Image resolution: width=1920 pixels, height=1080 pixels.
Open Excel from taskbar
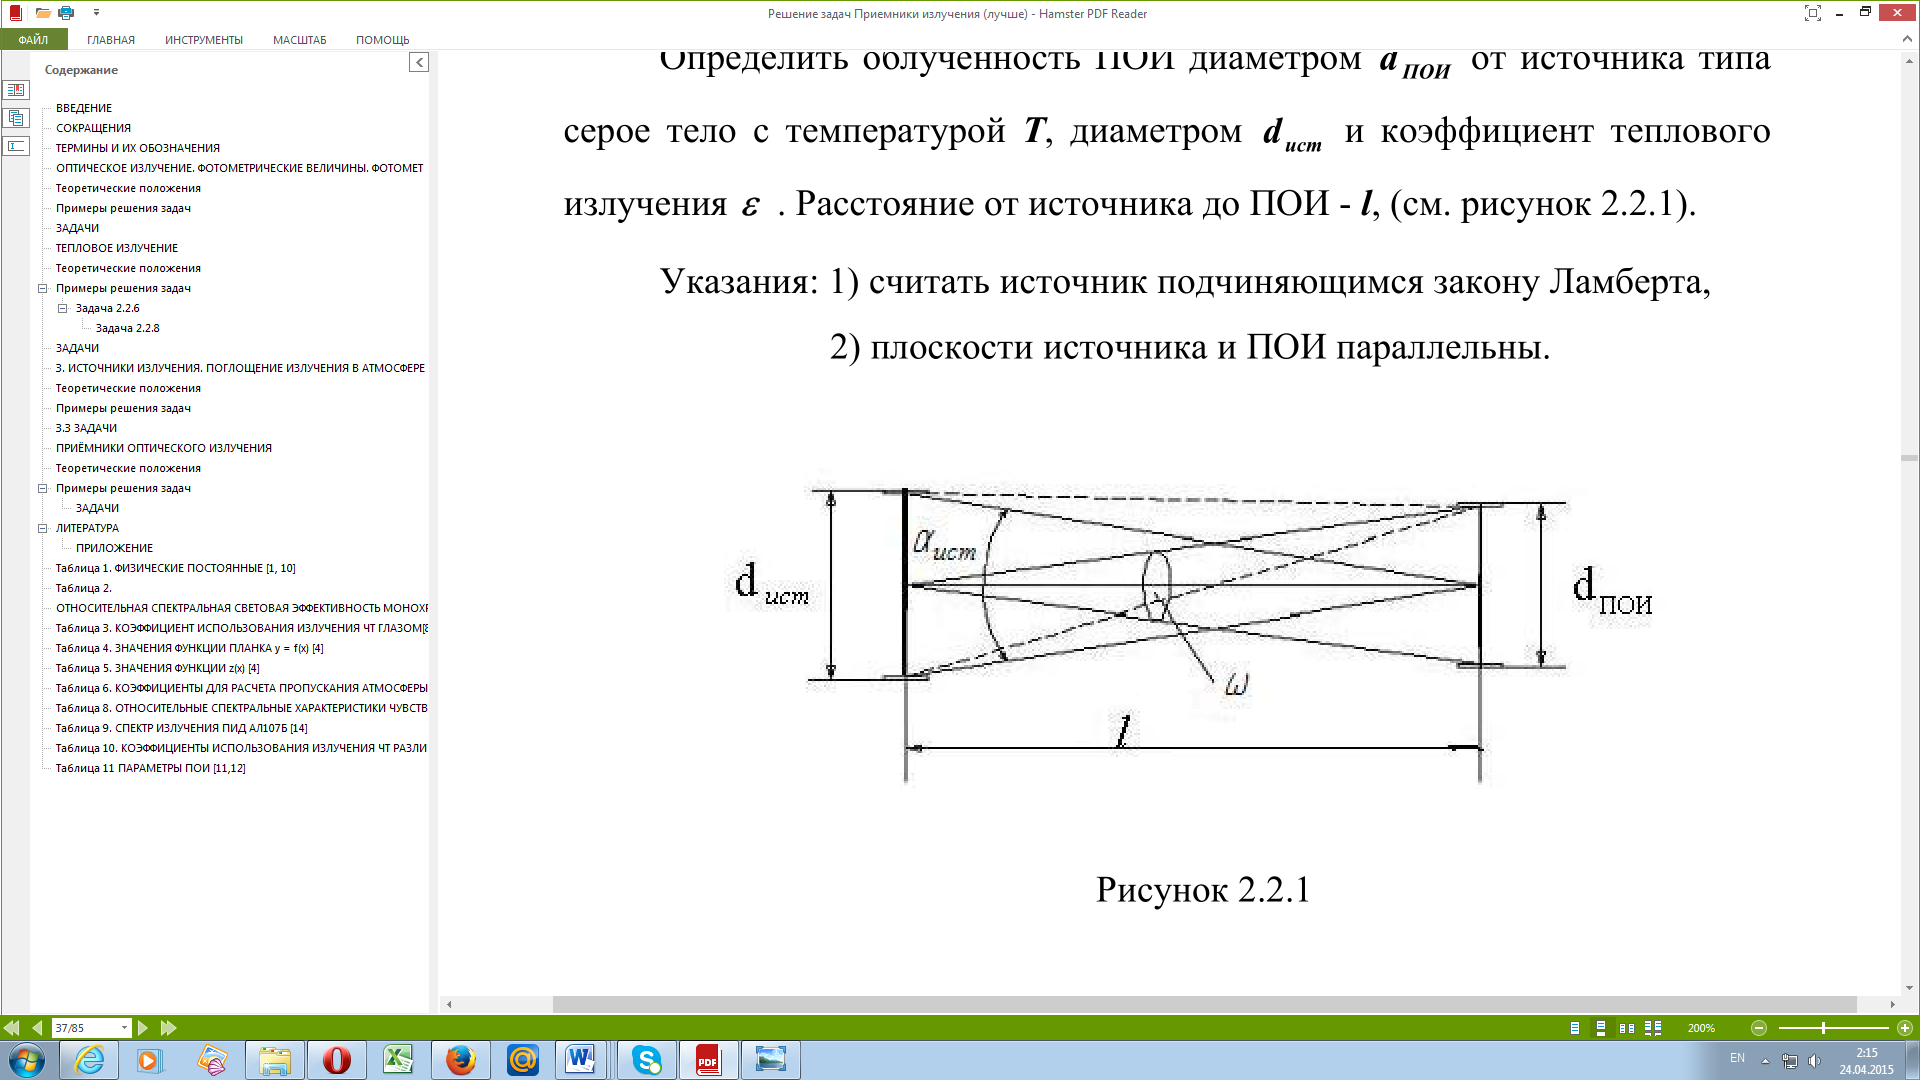tap(398, 1060)
